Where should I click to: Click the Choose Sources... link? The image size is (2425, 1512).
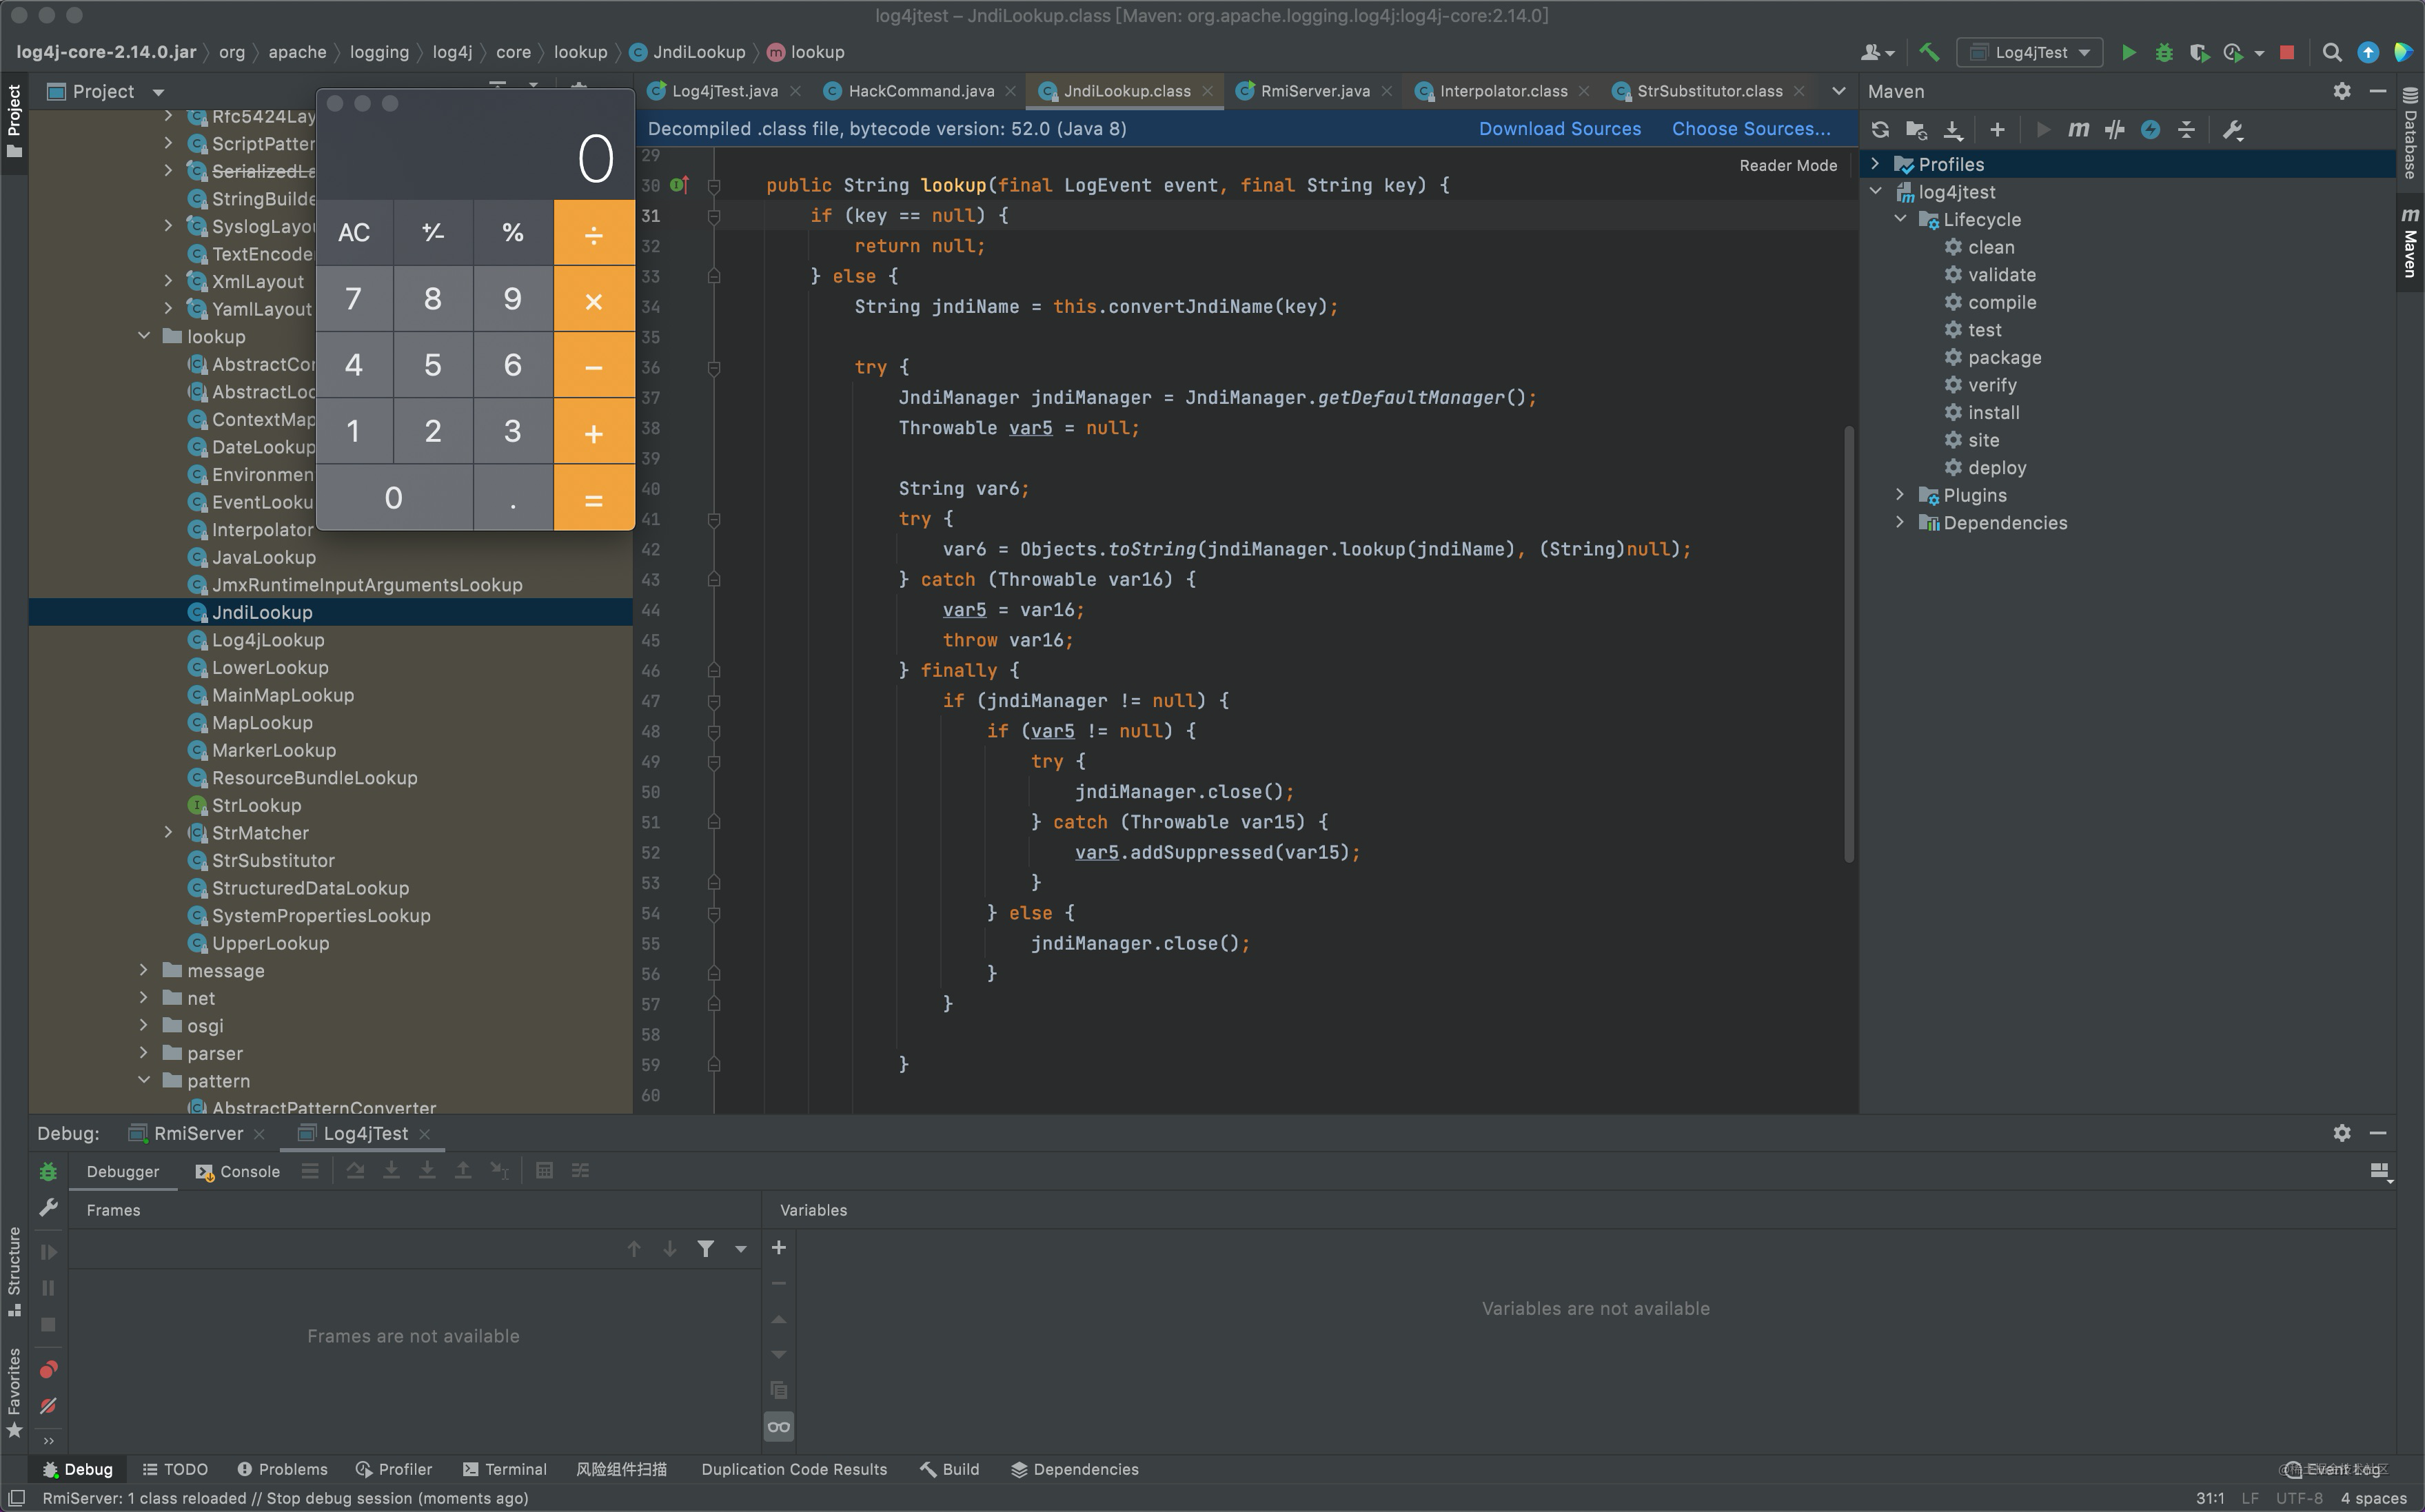(1750, 129)
